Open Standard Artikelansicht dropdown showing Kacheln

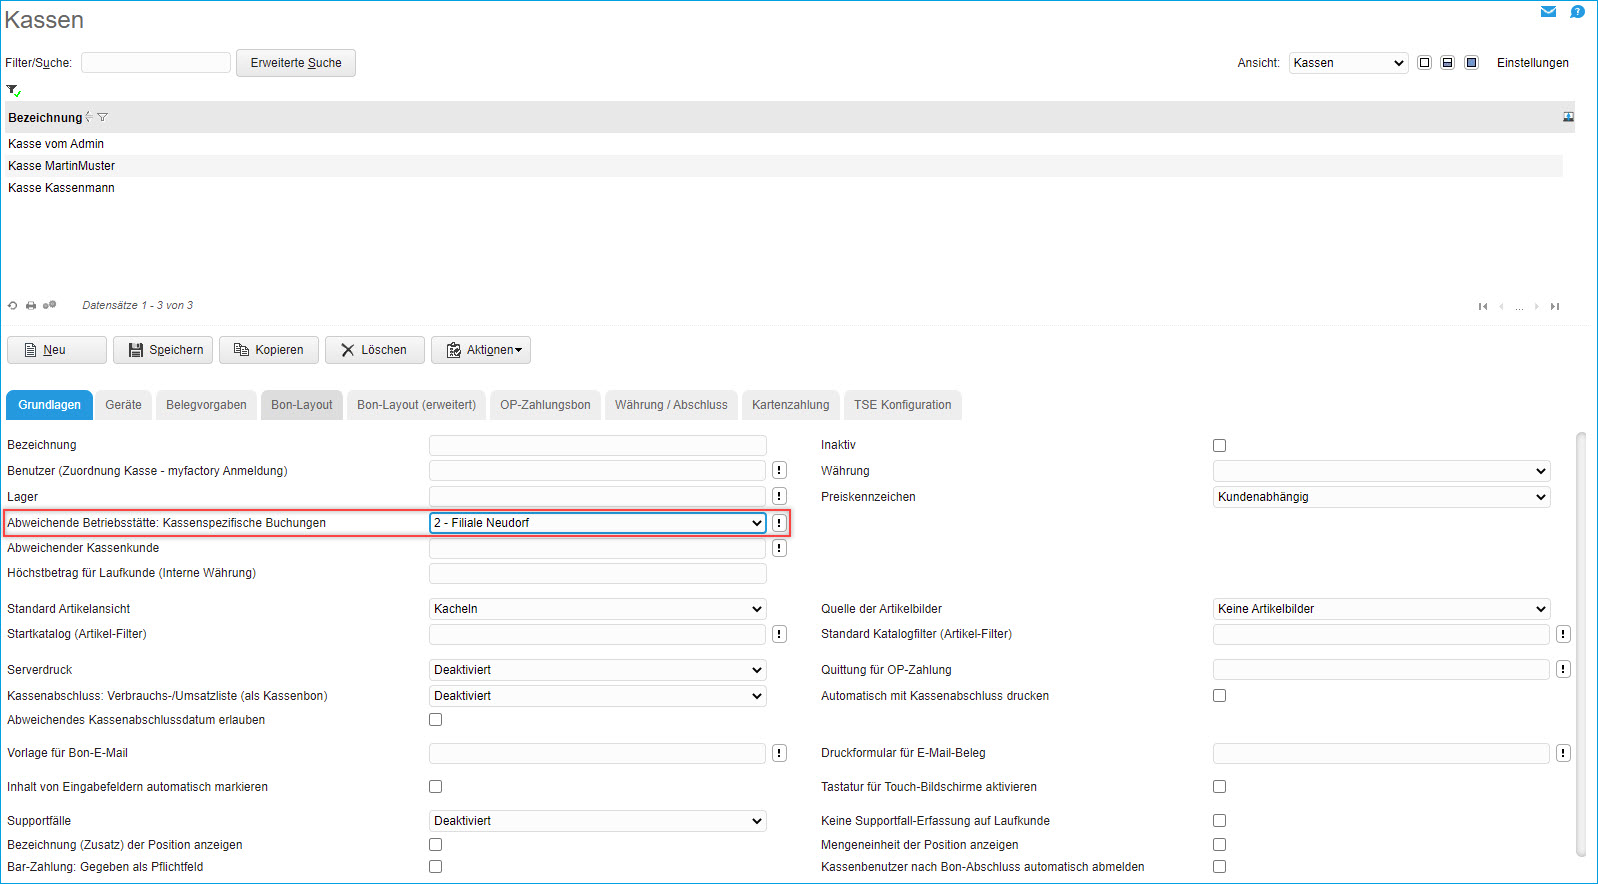pos(597,609)
